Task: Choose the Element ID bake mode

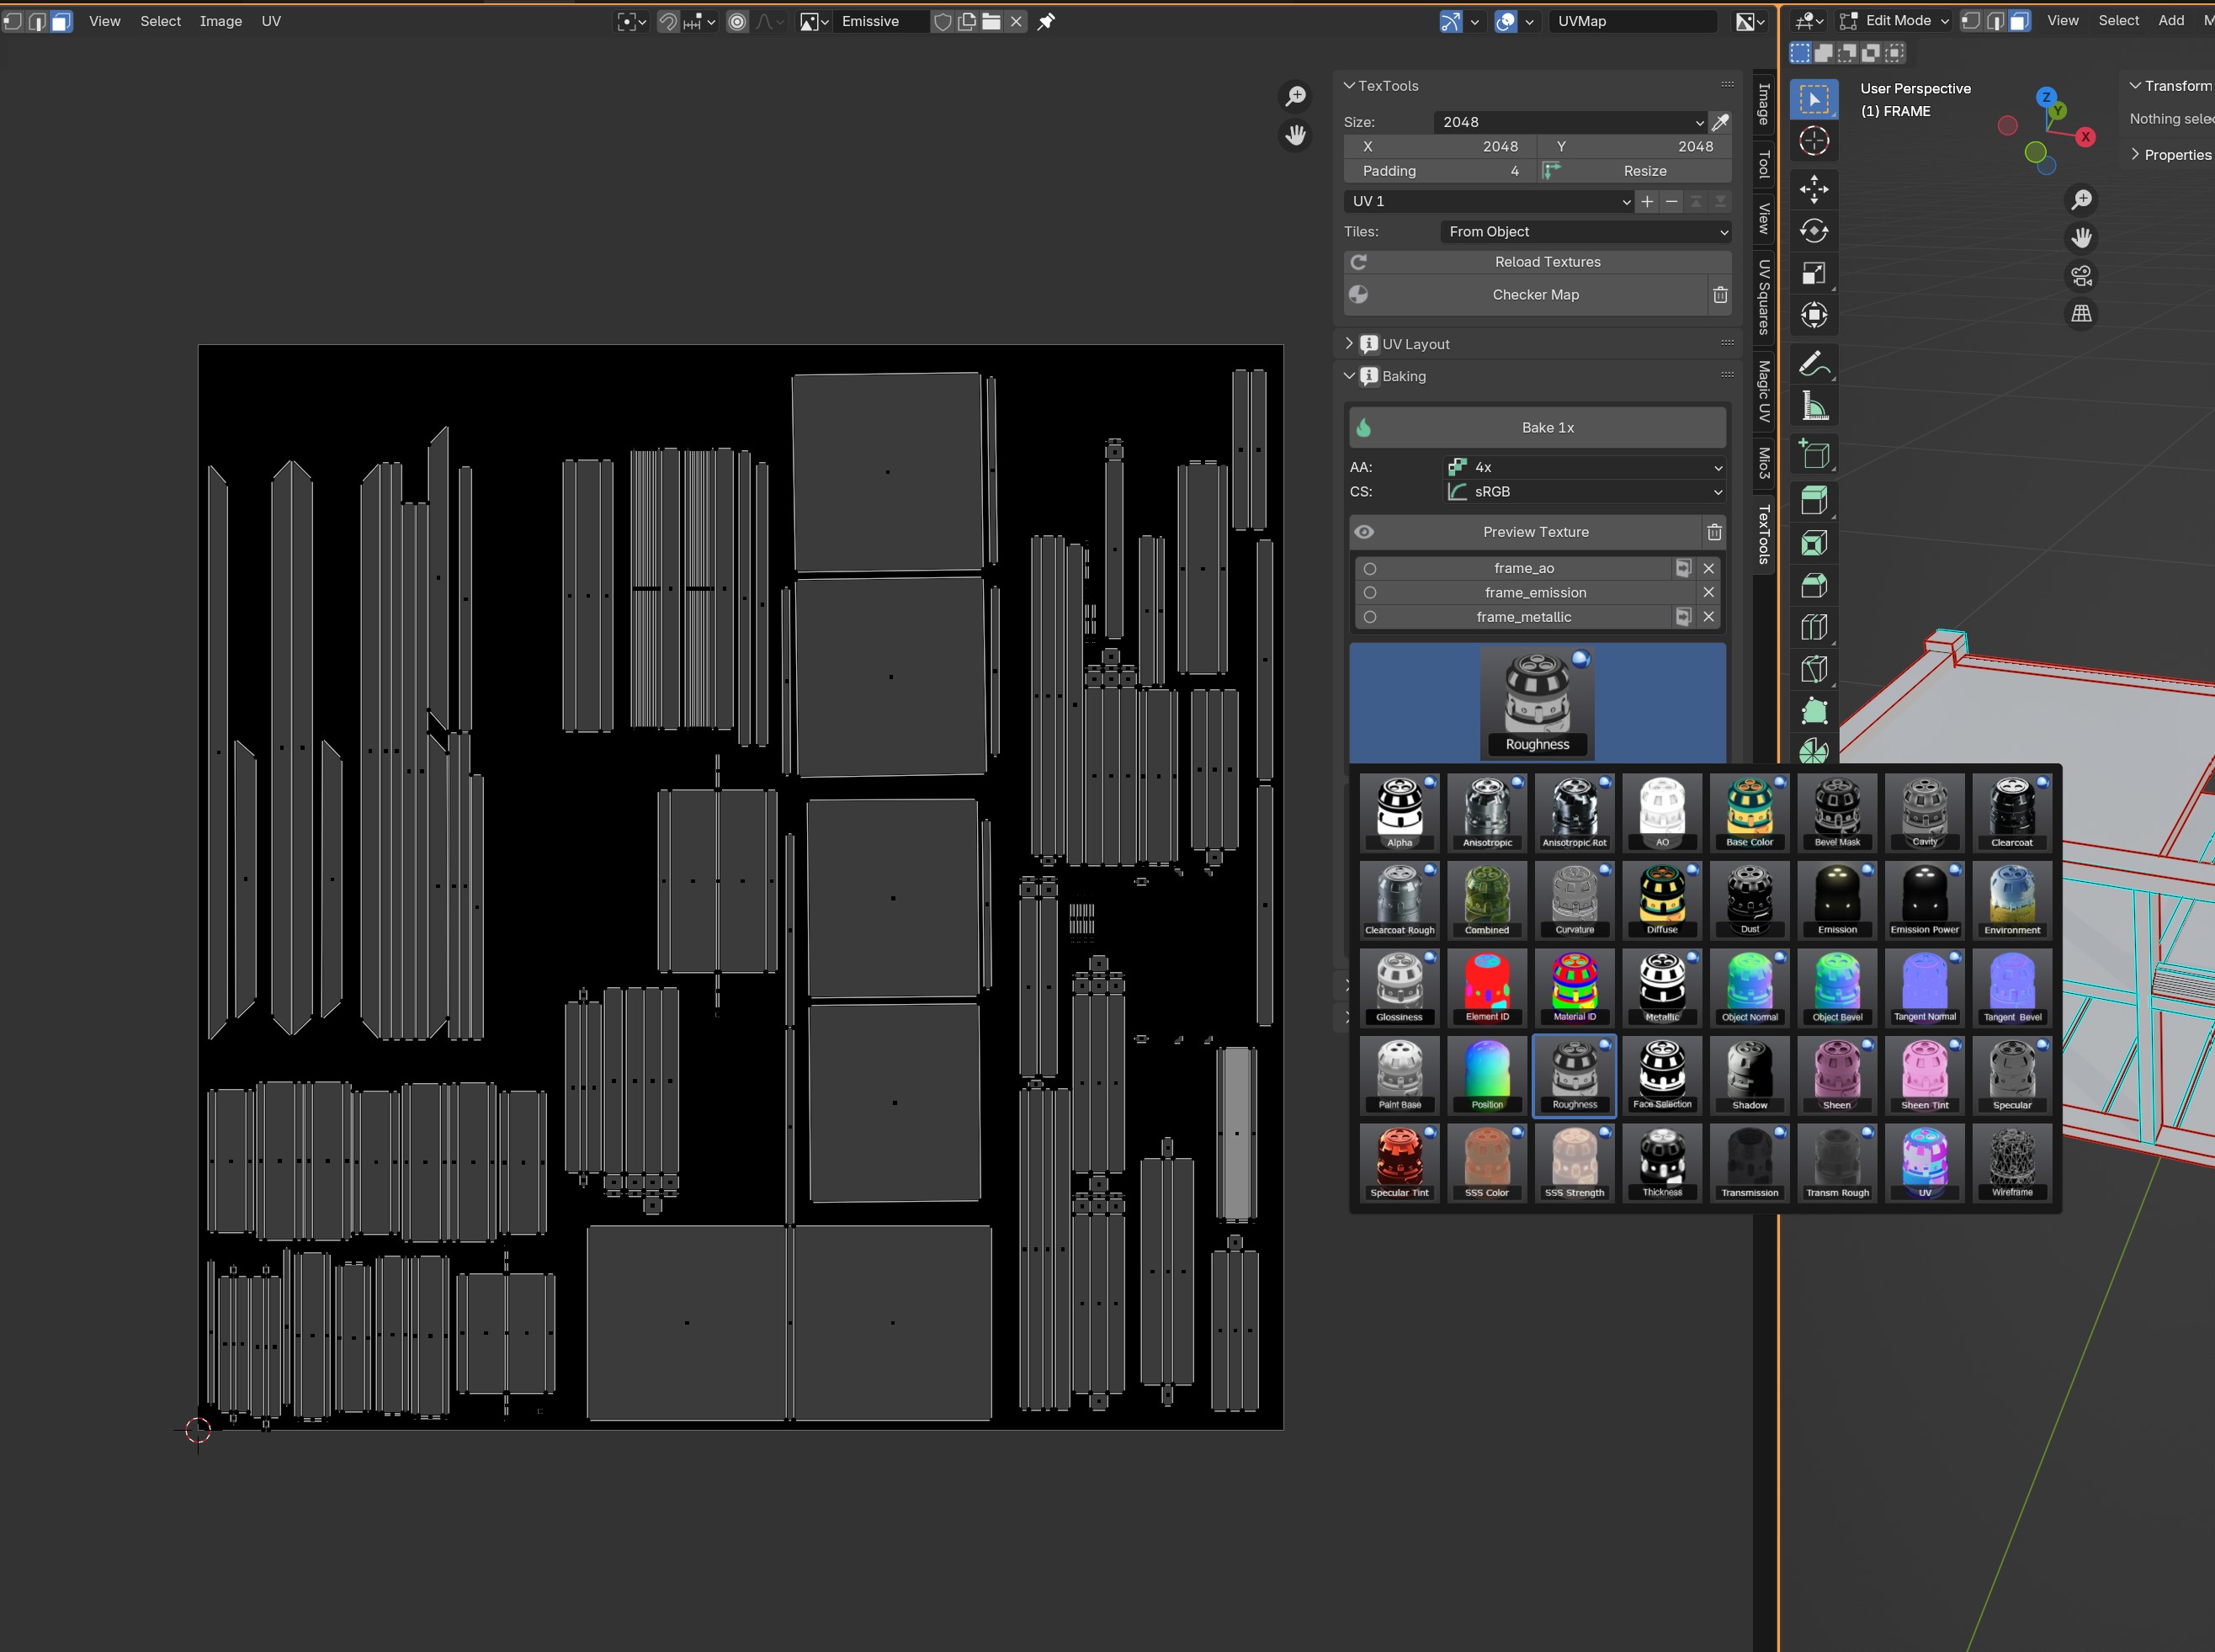Action: [1487, 988]
